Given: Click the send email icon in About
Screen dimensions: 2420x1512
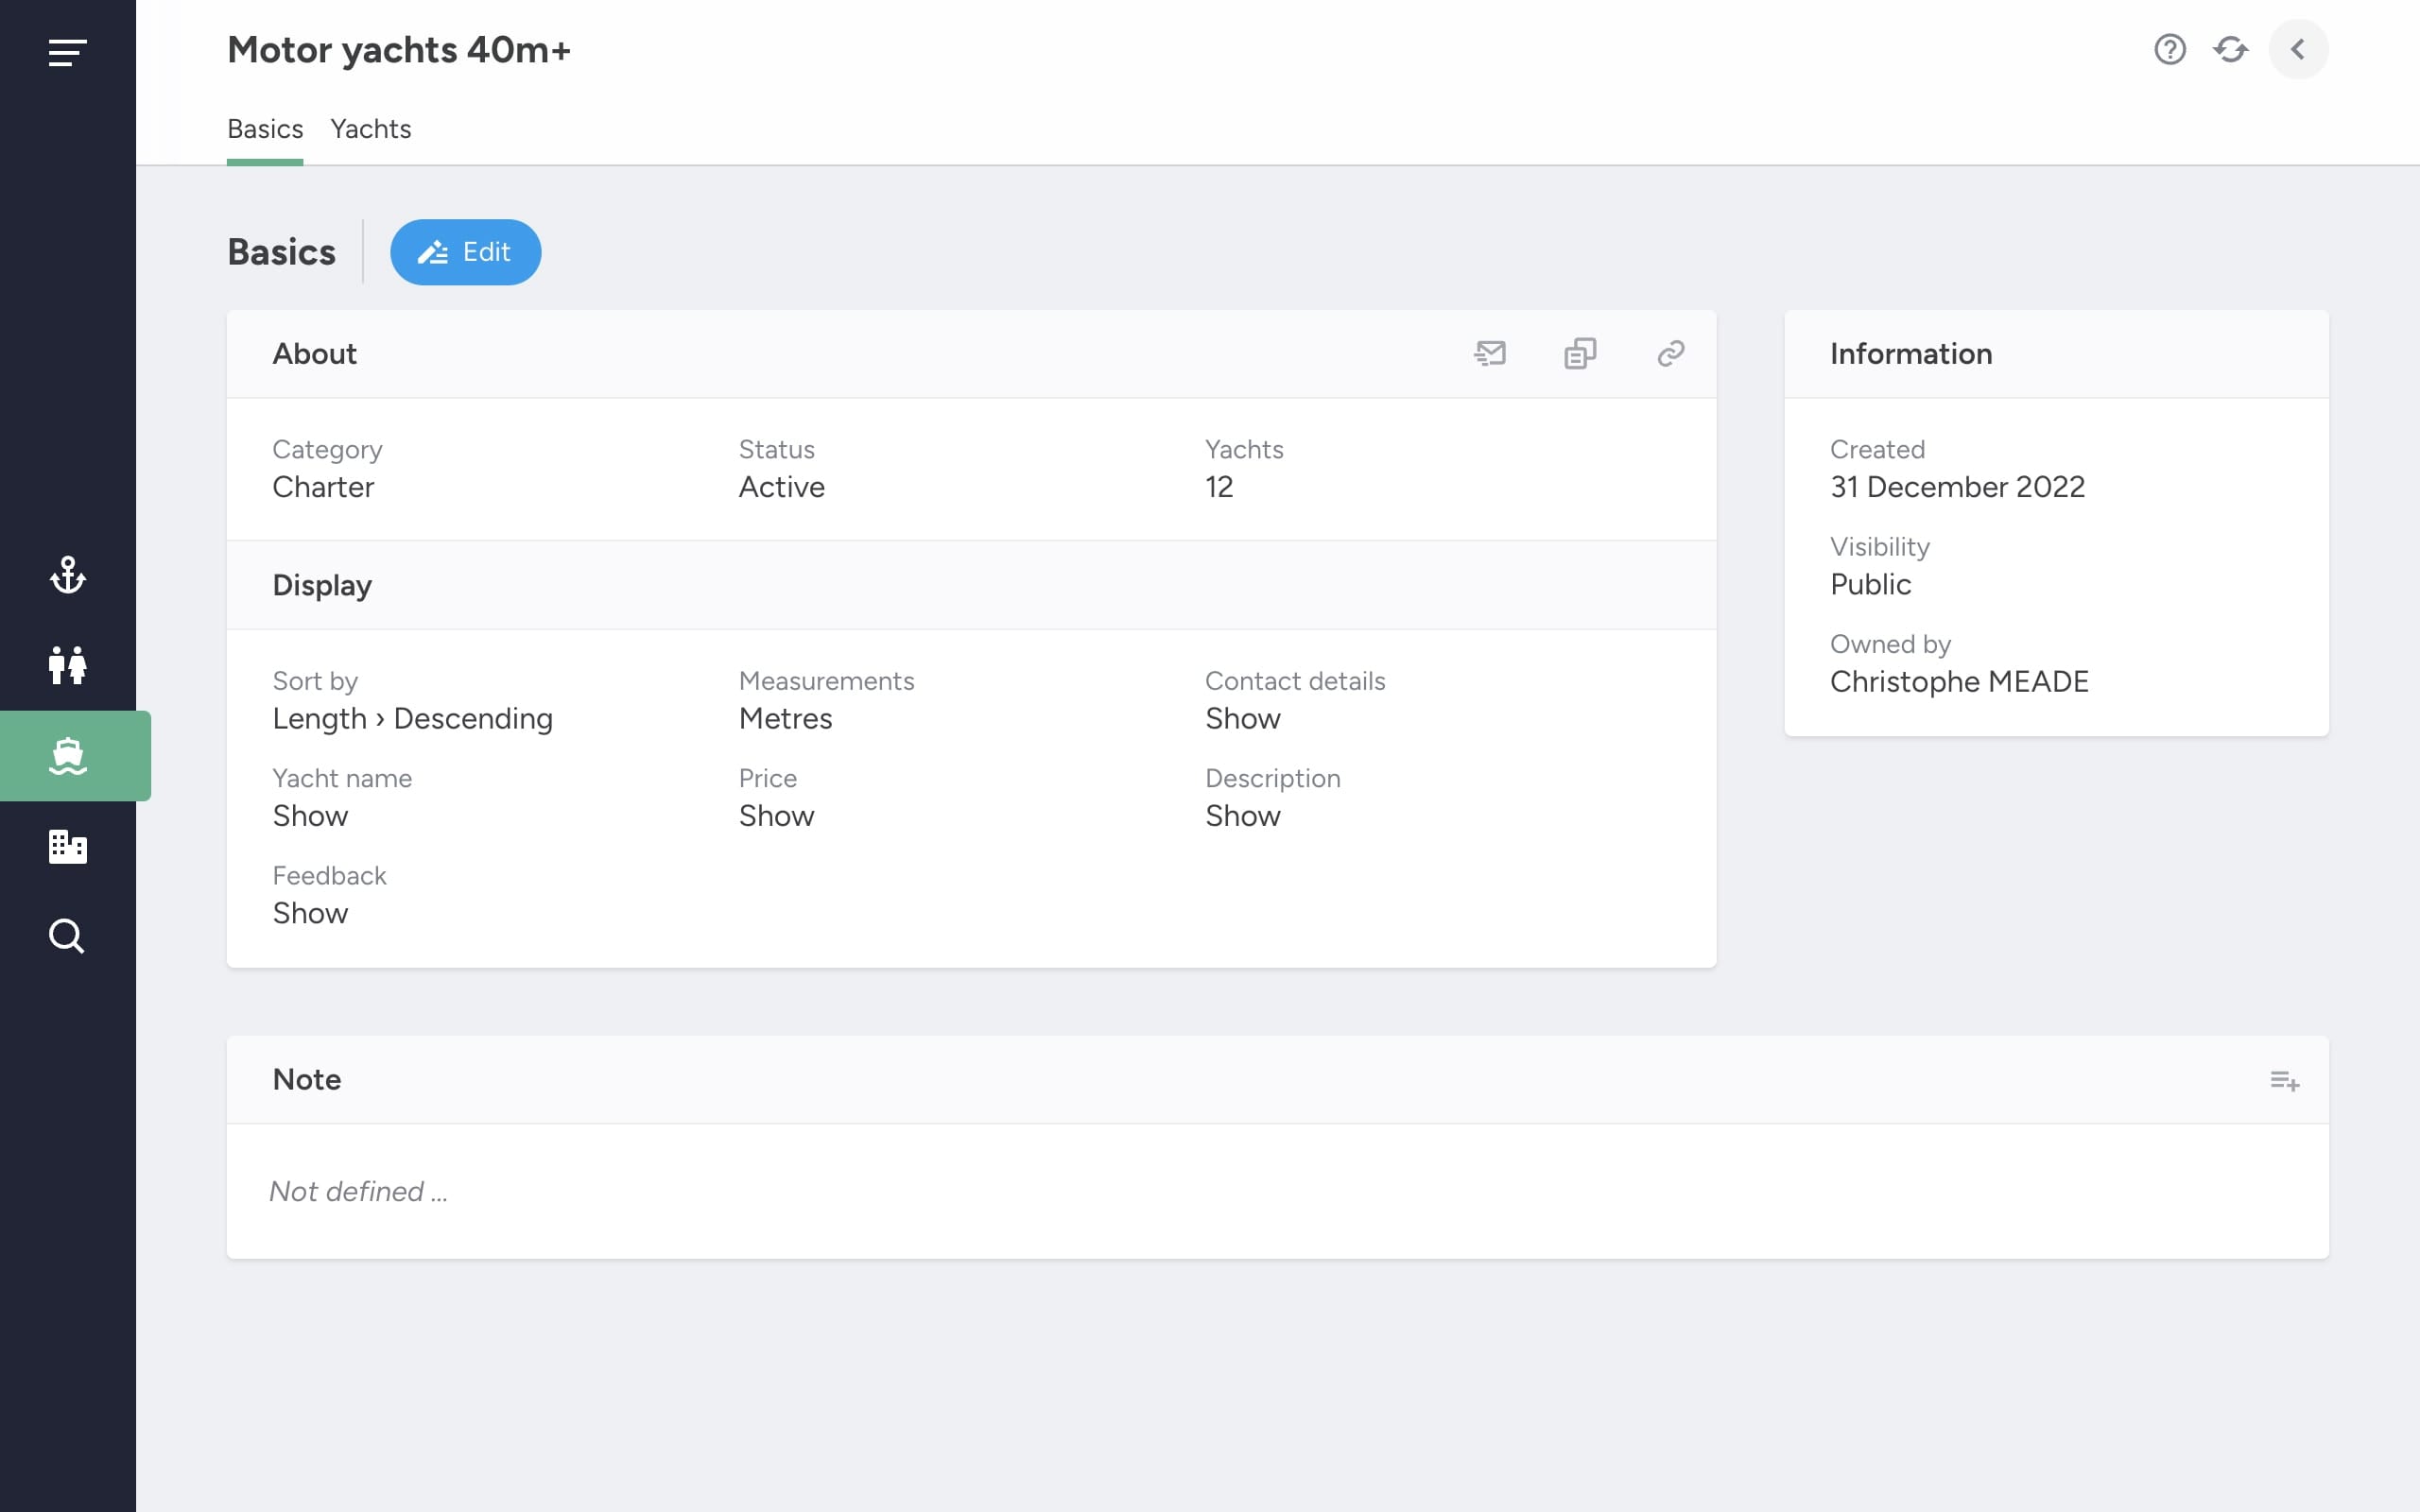Looking at the screenshot, I should coord(1490,353).
